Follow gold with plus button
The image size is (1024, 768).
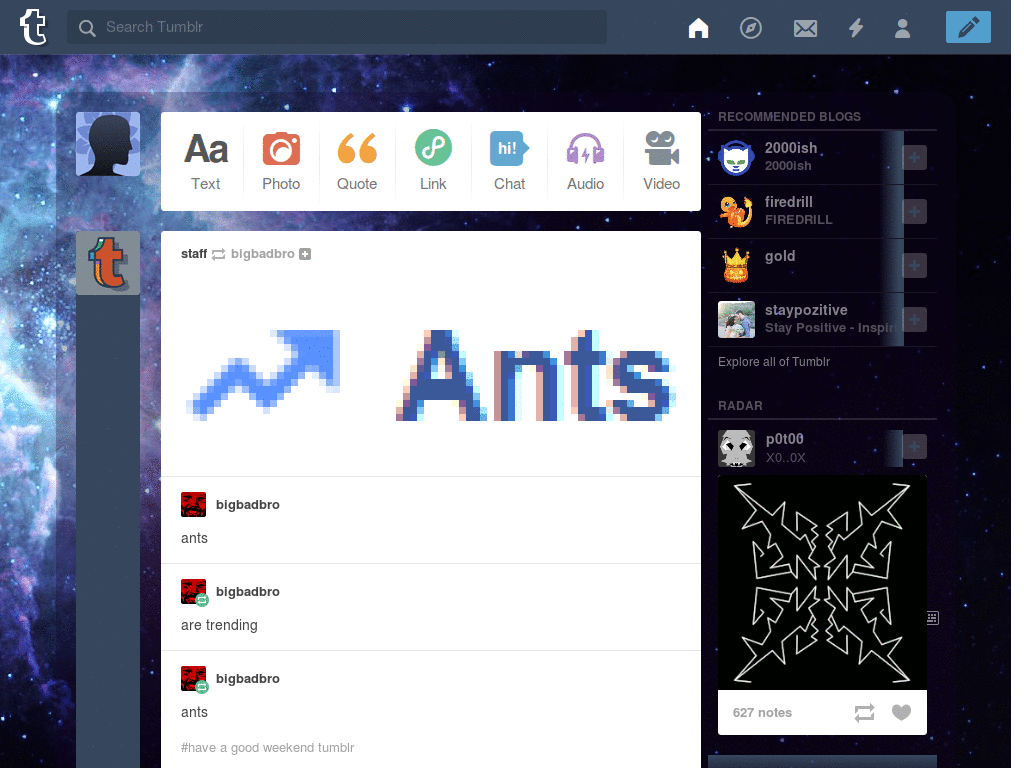click(914, 265)
